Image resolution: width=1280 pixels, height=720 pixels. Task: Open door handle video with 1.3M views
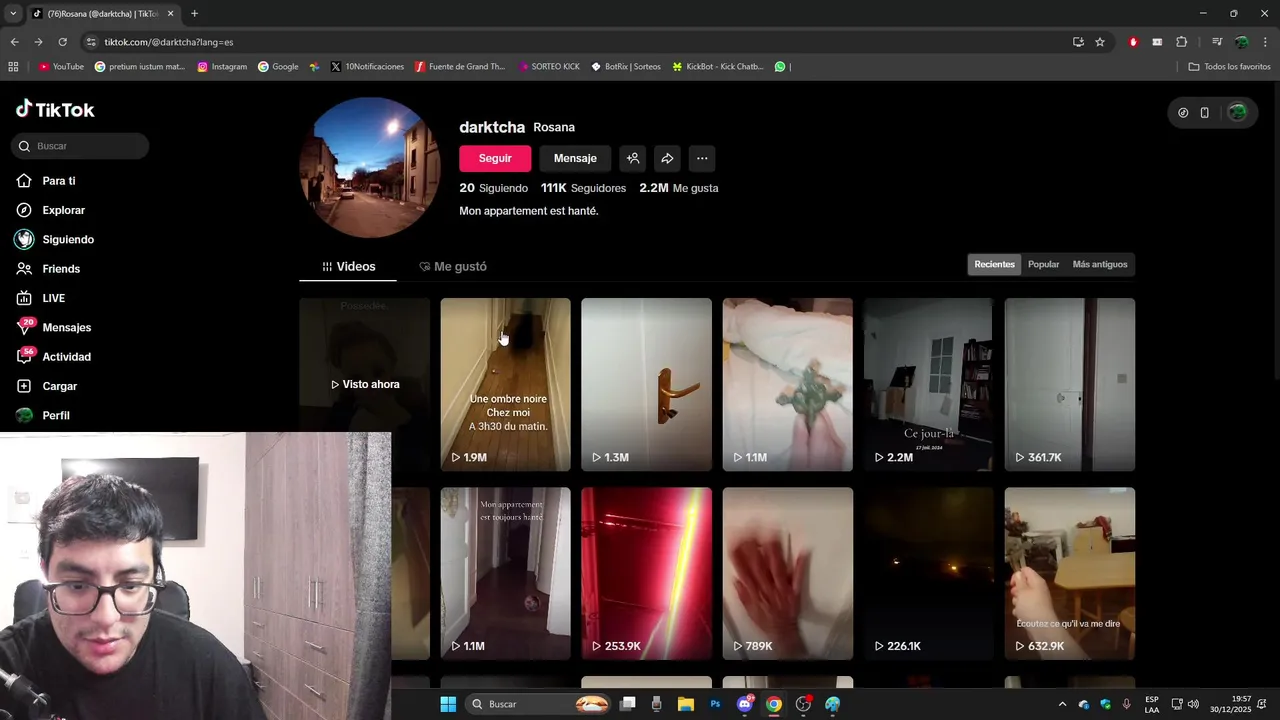tap(647, 384)
